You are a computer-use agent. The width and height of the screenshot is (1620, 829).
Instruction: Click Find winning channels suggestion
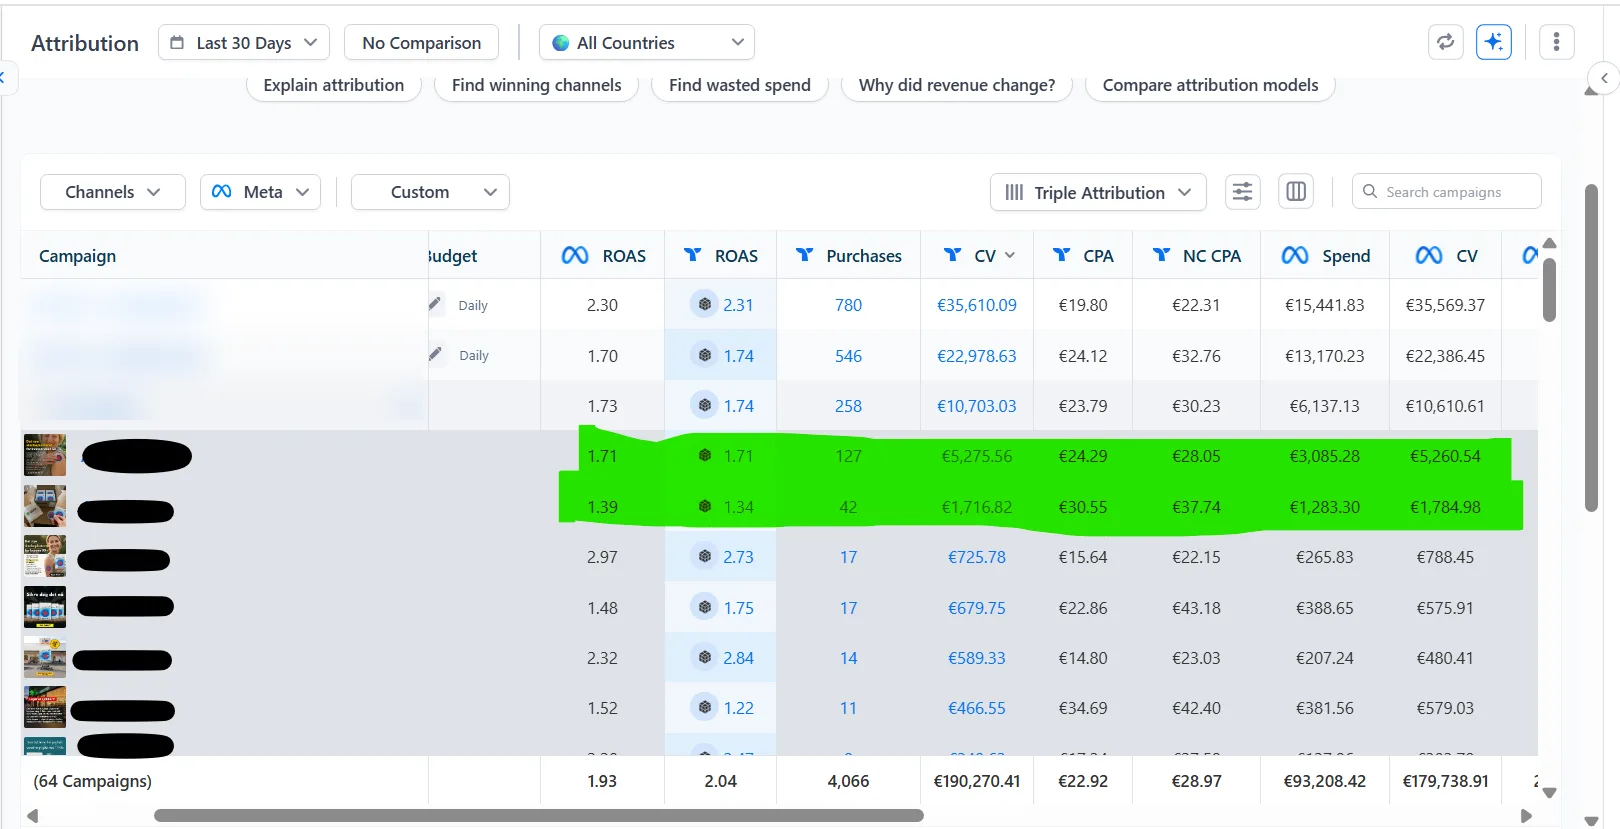(x=536, y=85)
